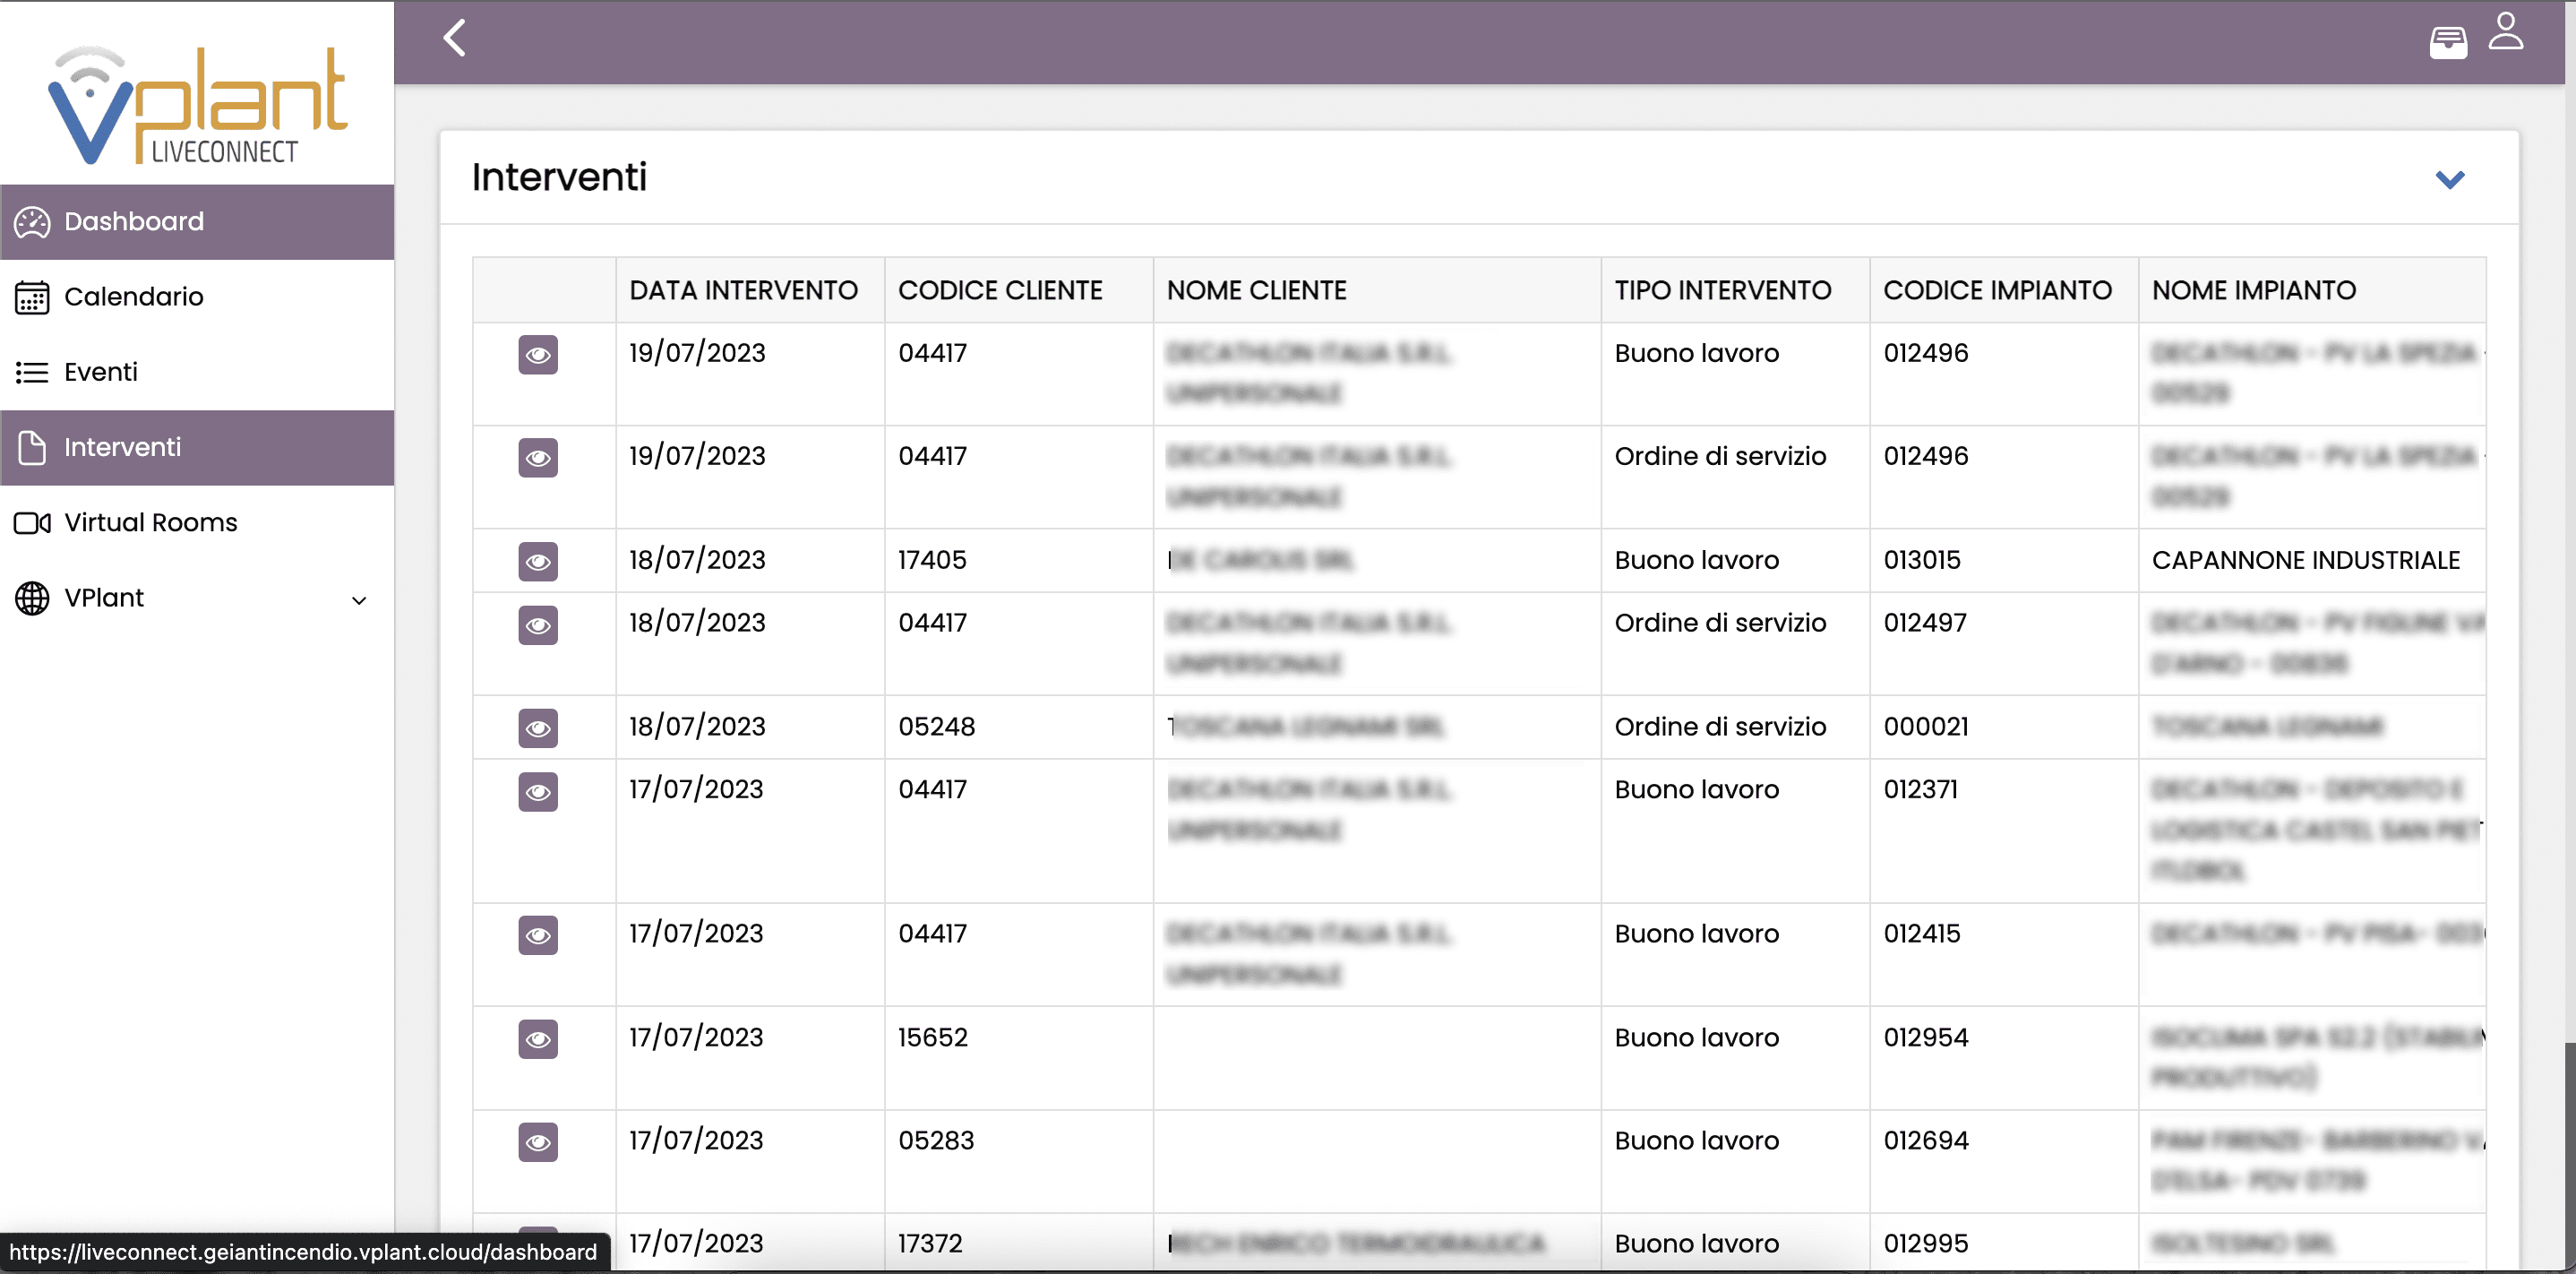View intervention 19/07/2023 Ordine di servizio 012496
The height and width of the screenshot is (1274, 2576).
(x=538, y=458)
